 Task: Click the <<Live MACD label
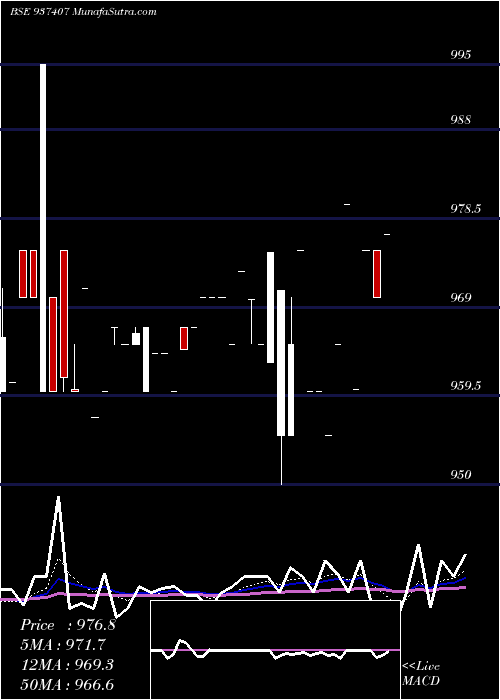421,673
